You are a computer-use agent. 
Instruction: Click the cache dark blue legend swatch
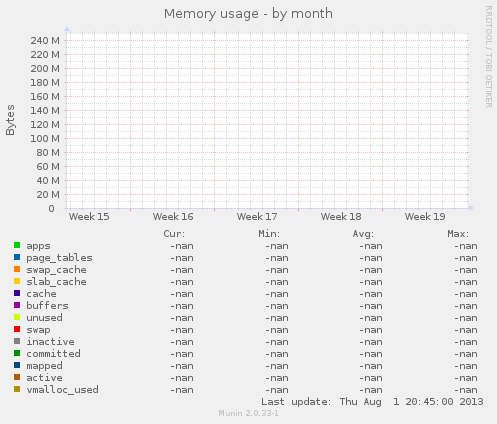(17, 293)
